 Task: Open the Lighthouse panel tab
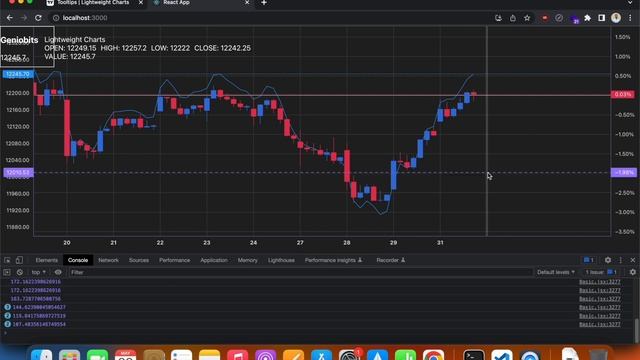click(281, 260)
